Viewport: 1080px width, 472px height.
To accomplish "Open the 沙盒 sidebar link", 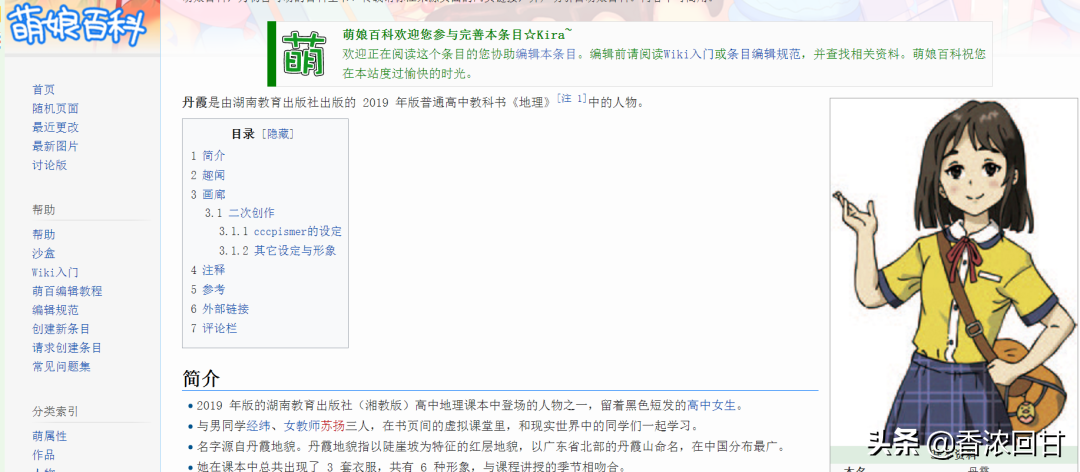I will click(x=43, y=254).
